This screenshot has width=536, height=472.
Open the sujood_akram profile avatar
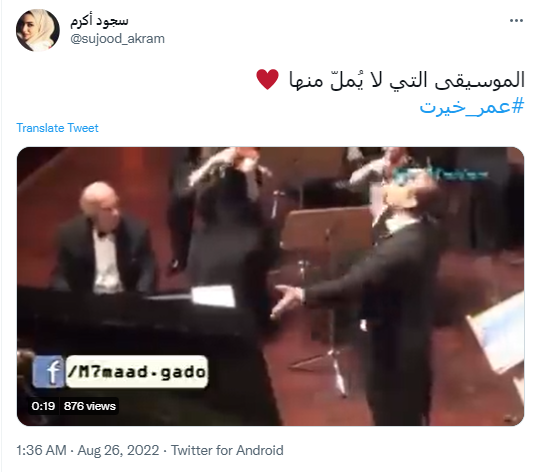point(38,30)
